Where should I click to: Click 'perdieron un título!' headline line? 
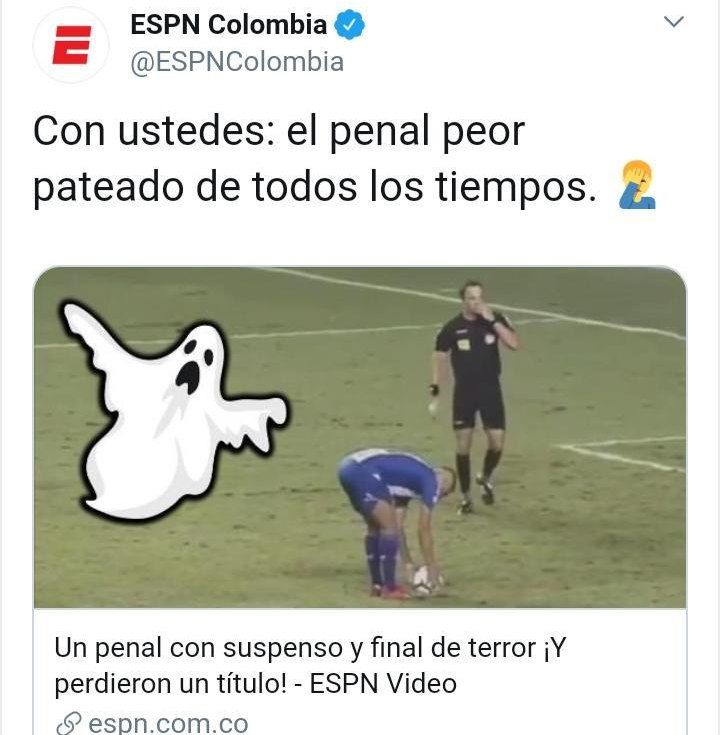[170, 683]
